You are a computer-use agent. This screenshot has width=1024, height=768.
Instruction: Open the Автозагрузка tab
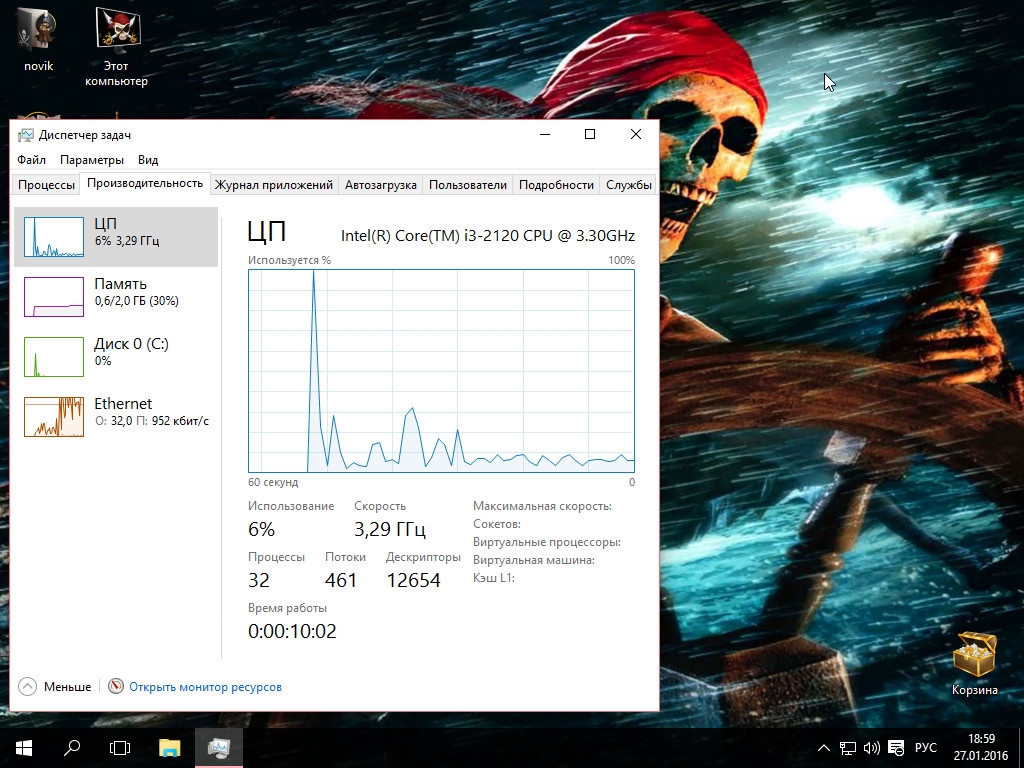pos(380,185)
